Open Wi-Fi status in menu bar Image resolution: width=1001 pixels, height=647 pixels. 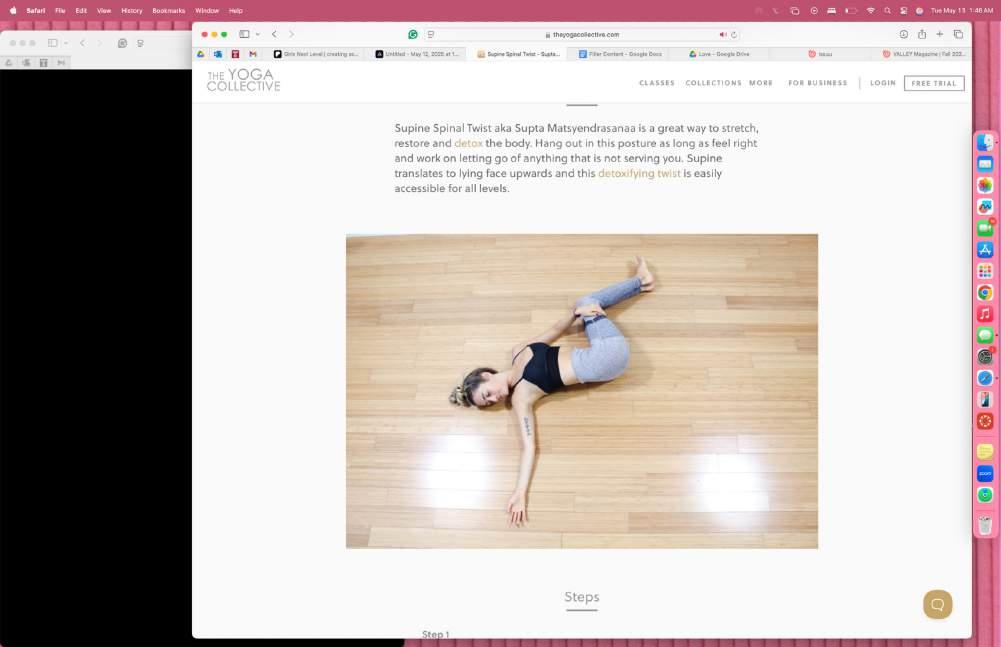(x=870, y=10)
